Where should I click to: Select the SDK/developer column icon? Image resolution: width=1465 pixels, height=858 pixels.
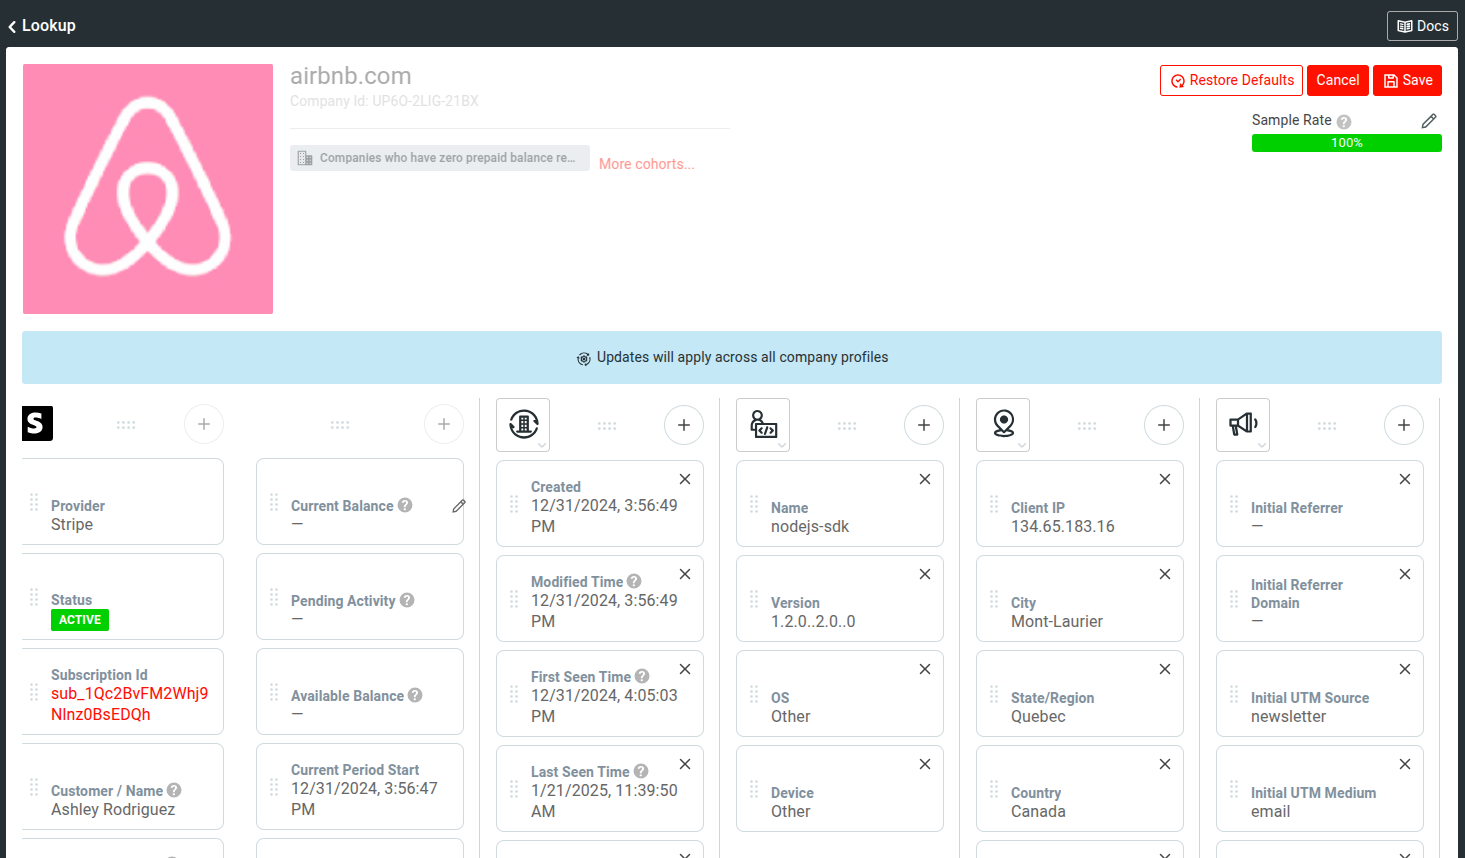click(x=762, y=423)
